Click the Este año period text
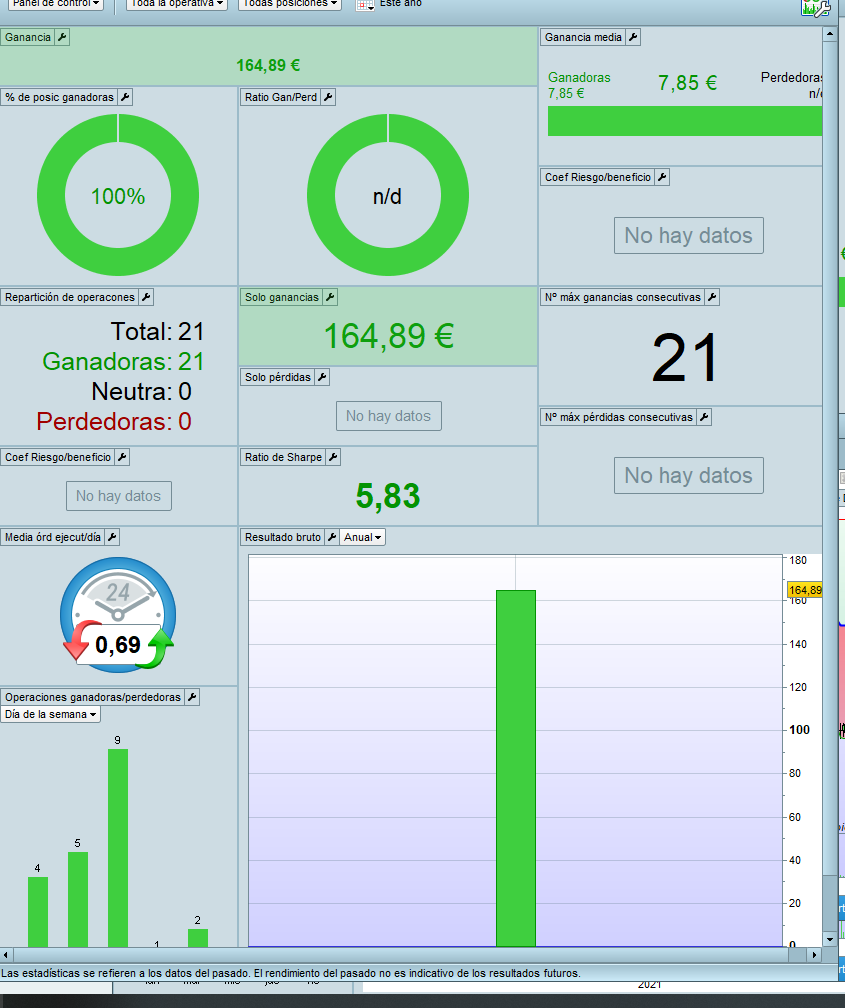Screen dimensions: 845x1008 (401, 4)
